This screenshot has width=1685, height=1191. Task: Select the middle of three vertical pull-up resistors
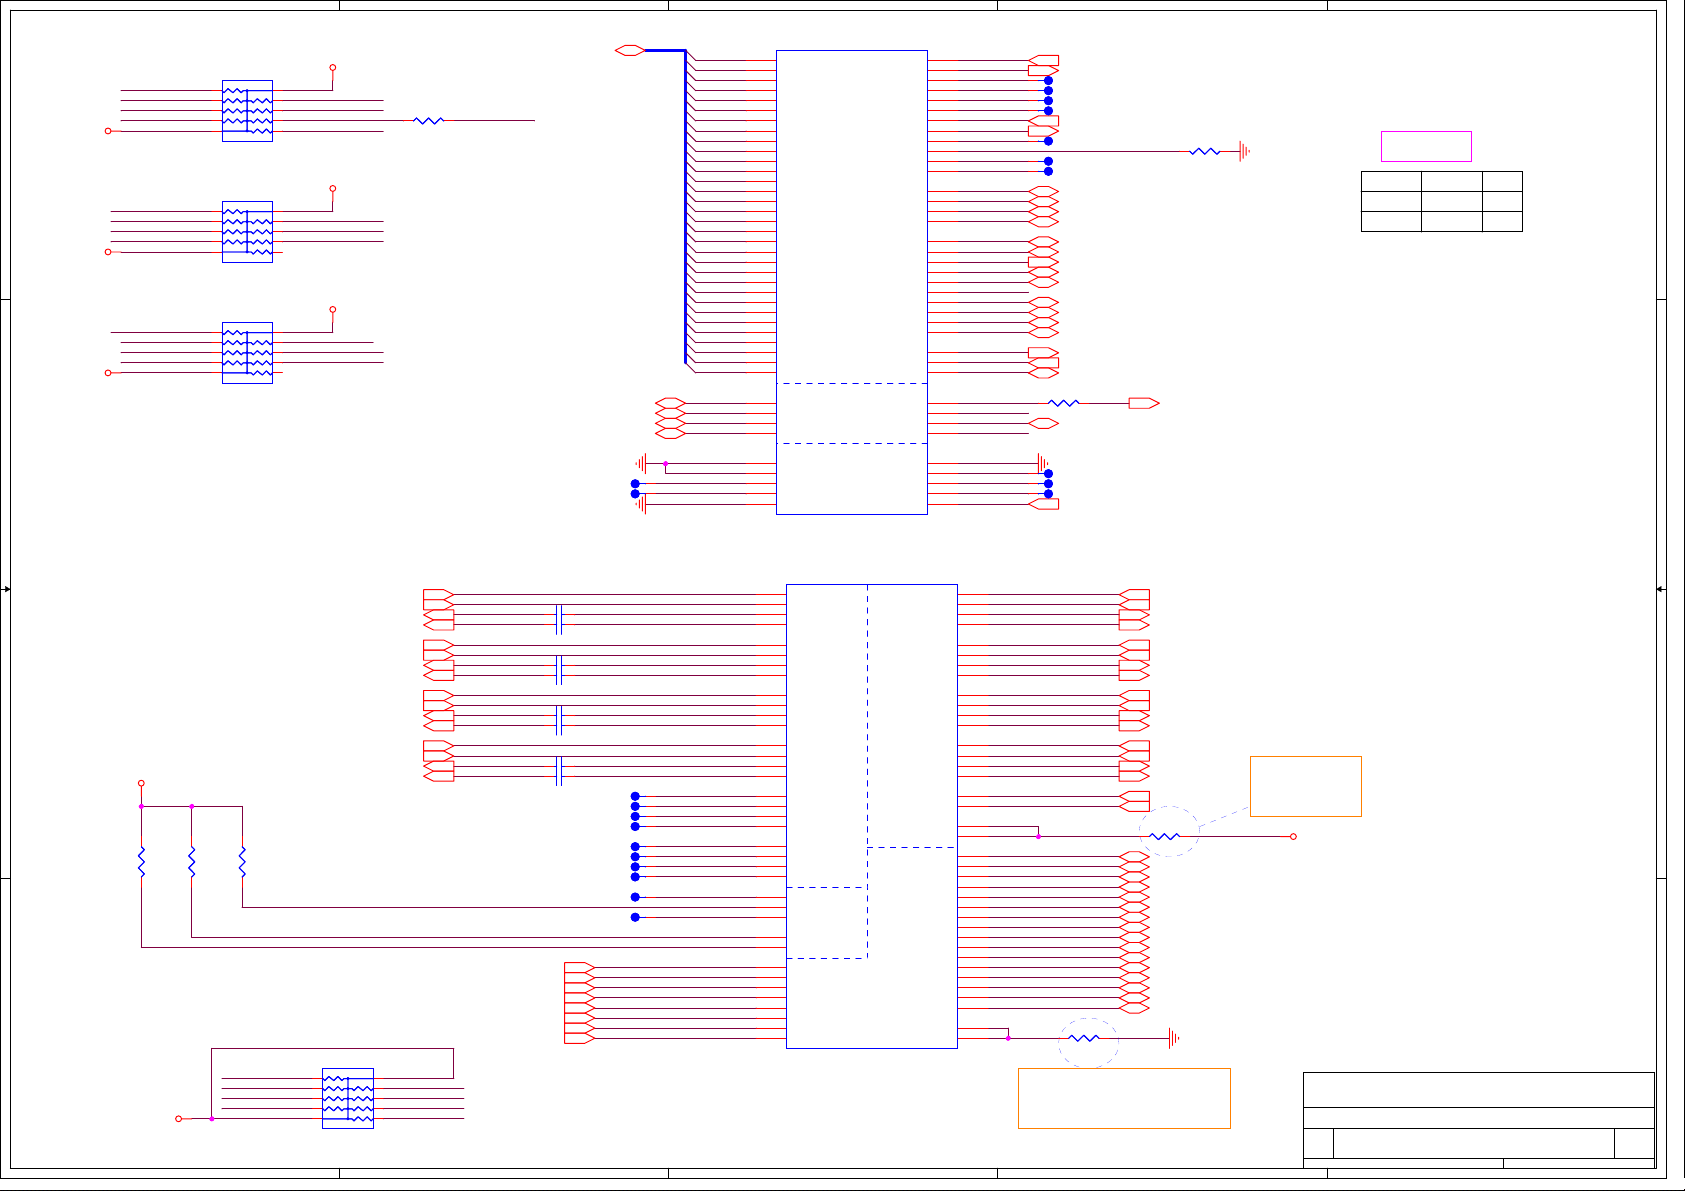point(191,862)
